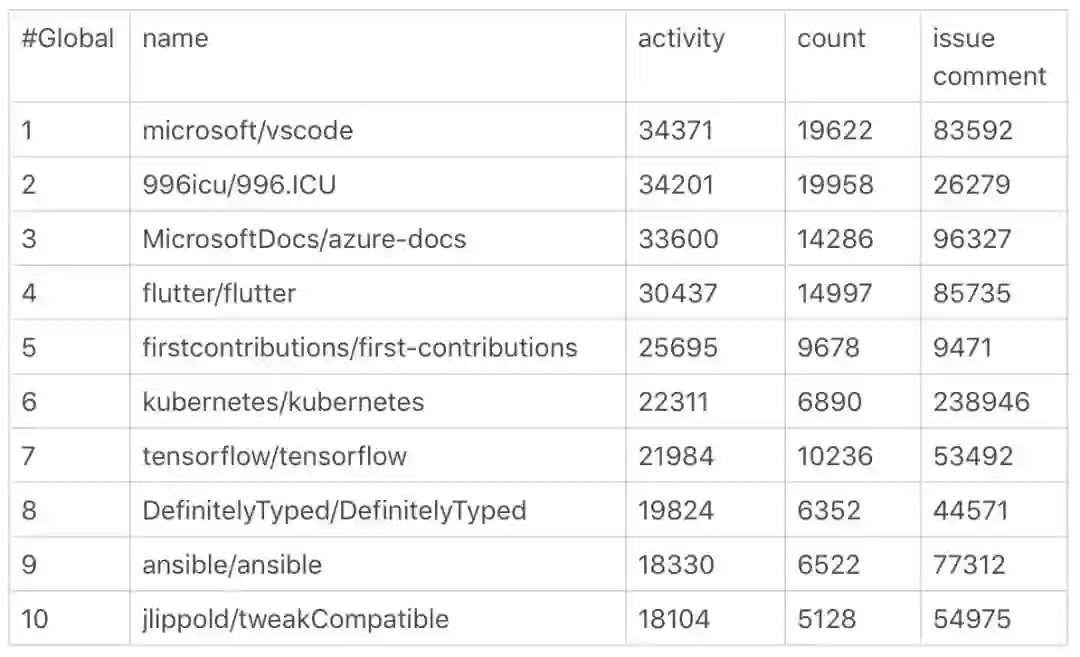Click rank number 10 cell
The width and height of the screenshot is (1080, 657).
point(34,619)
